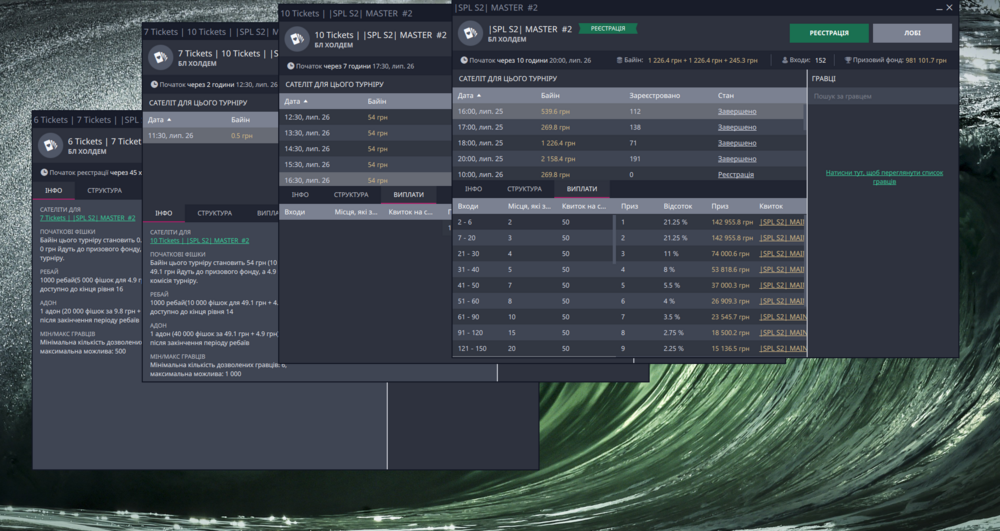Click Байін column header in MASTER #2 table
Image resolution: width=1000 pixels, height=531 pixels.
pyautogui.click(x=550, y=96)
